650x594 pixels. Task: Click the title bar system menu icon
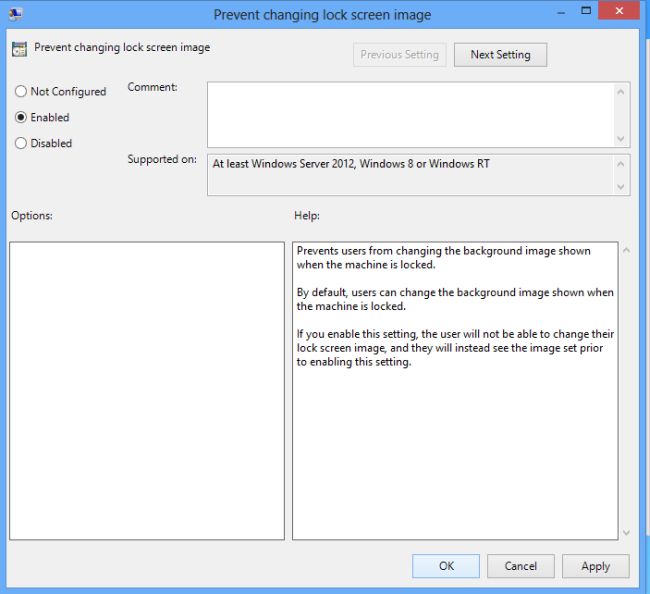[16, 14]
